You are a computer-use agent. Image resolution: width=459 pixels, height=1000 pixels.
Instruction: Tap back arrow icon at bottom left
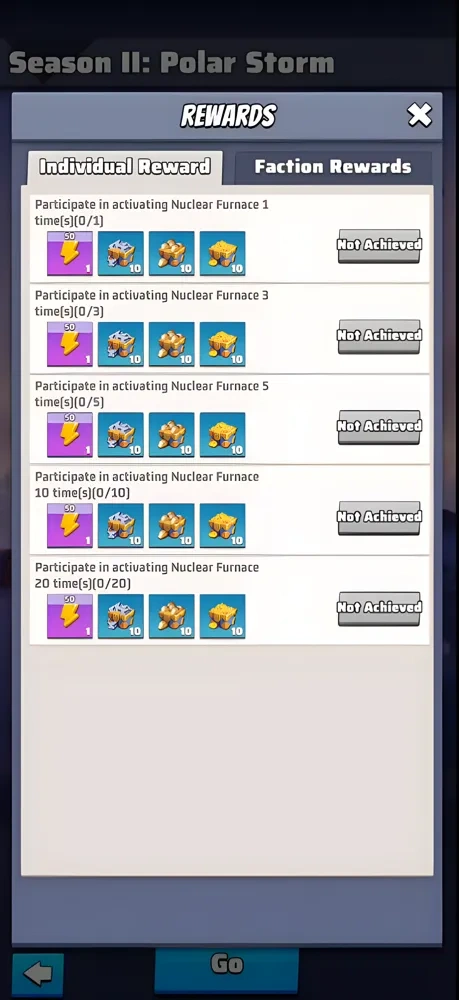point(38,975)
